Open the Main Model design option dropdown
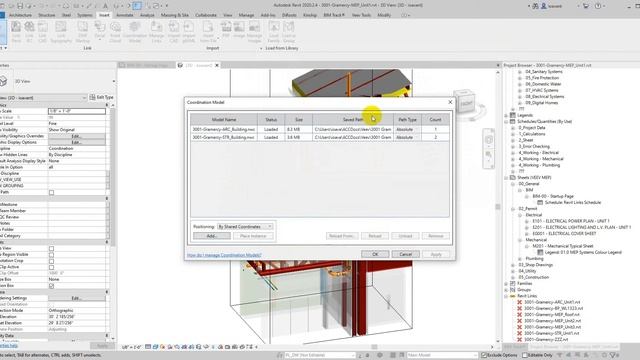640x360 pixels. pos(442,355)
